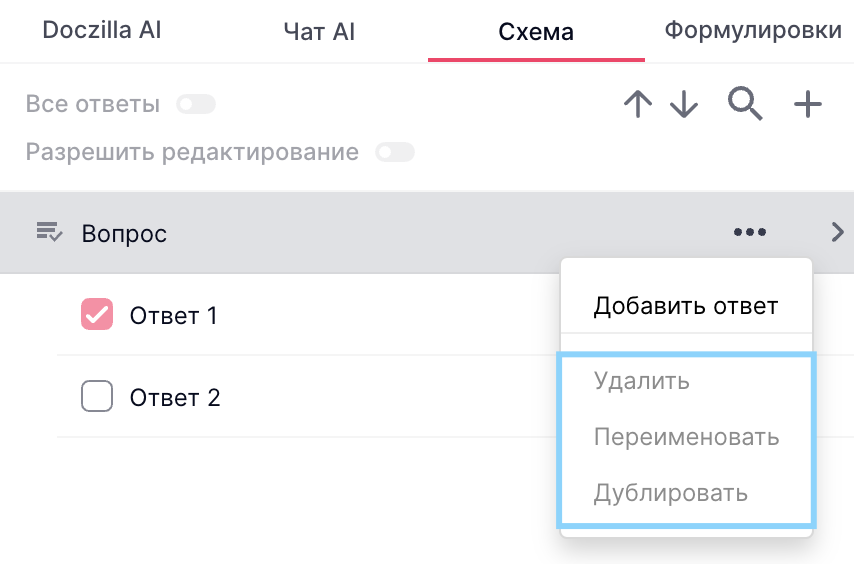This screenshot has height=564, width=854.
Task: Click the checklist icon beside Вопрос
Action: (49, 233)
